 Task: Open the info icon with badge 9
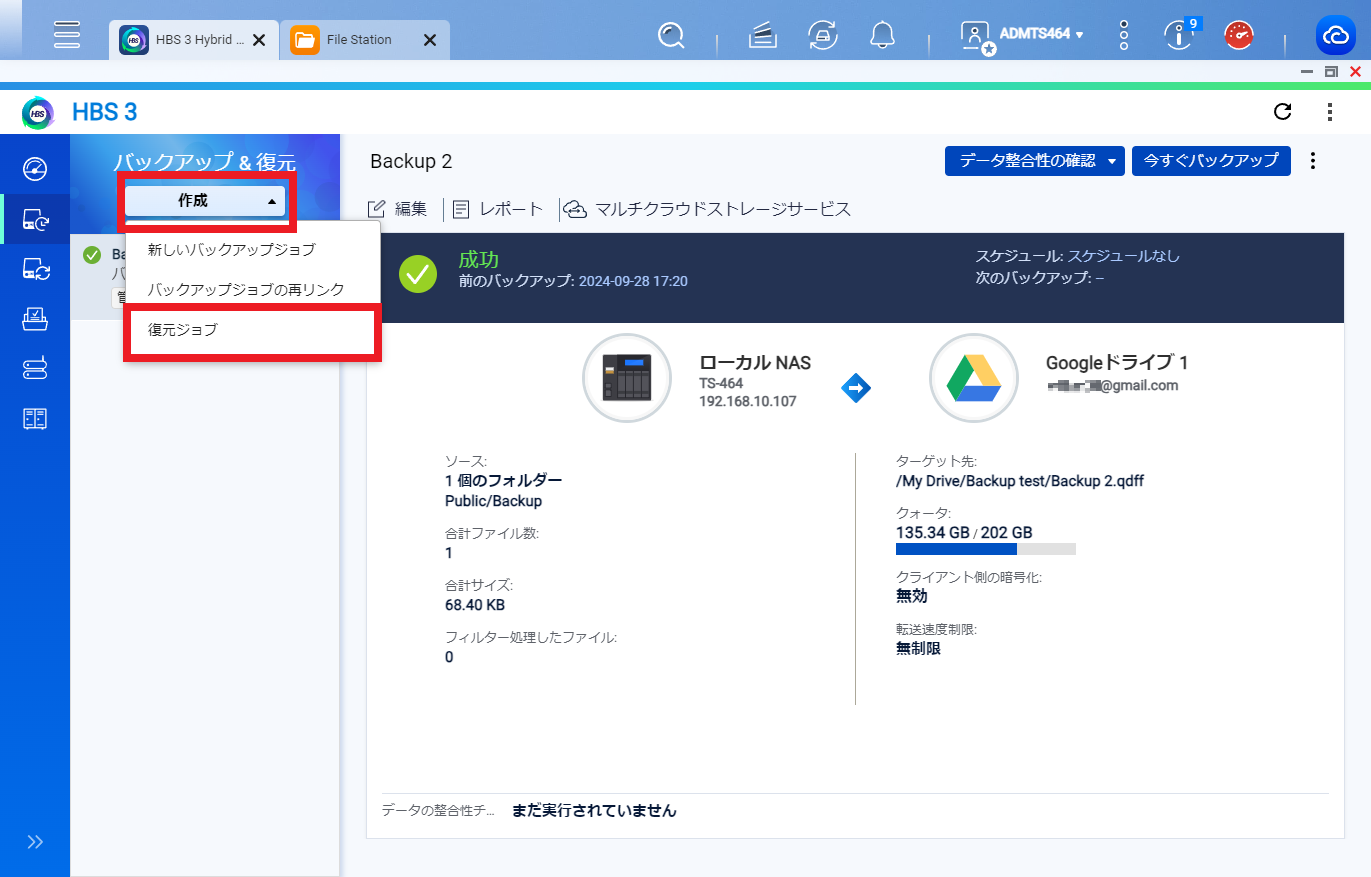[1179, 36]
